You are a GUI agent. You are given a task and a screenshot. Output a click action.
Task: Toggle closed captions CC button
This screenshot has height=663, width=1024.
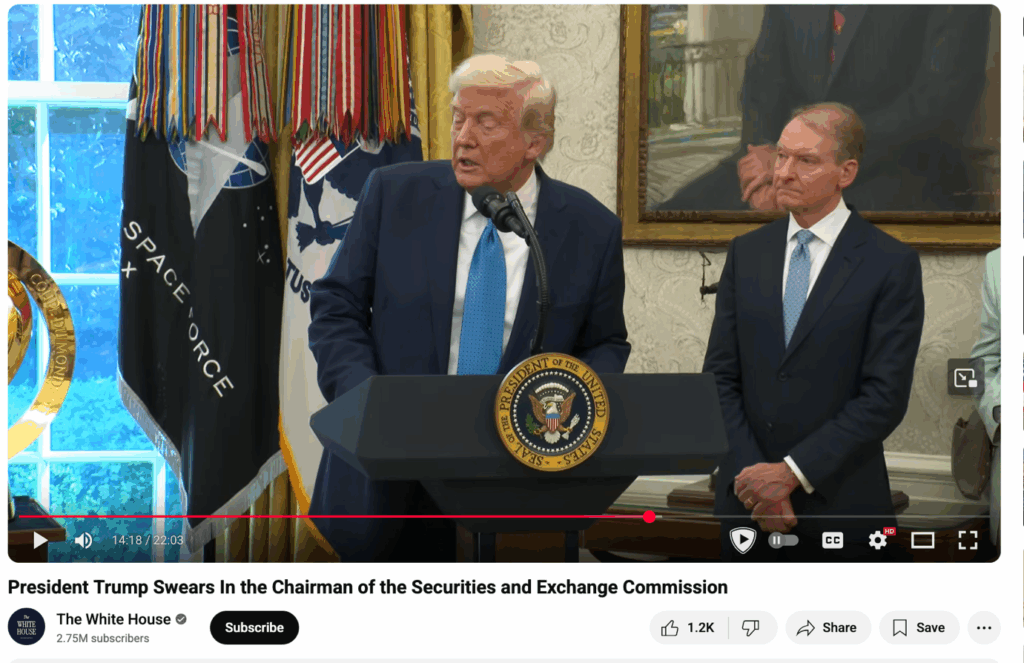832,540
